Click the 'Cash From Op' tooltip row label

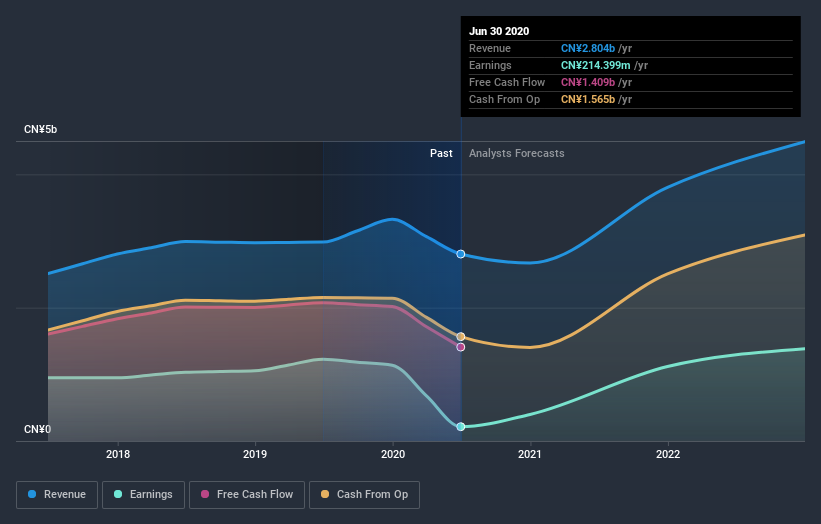pos(504,99)
